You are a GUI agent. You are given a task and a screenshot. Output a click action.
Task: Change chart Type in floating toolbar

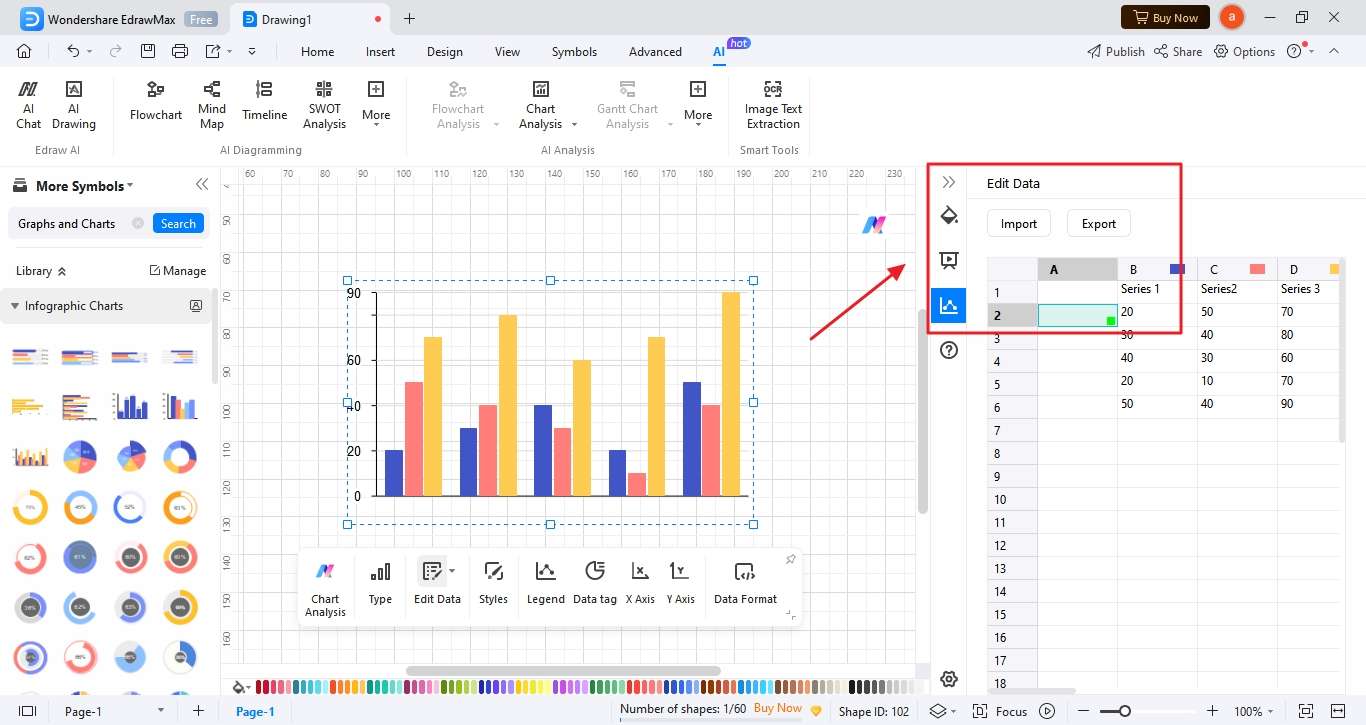380,583
